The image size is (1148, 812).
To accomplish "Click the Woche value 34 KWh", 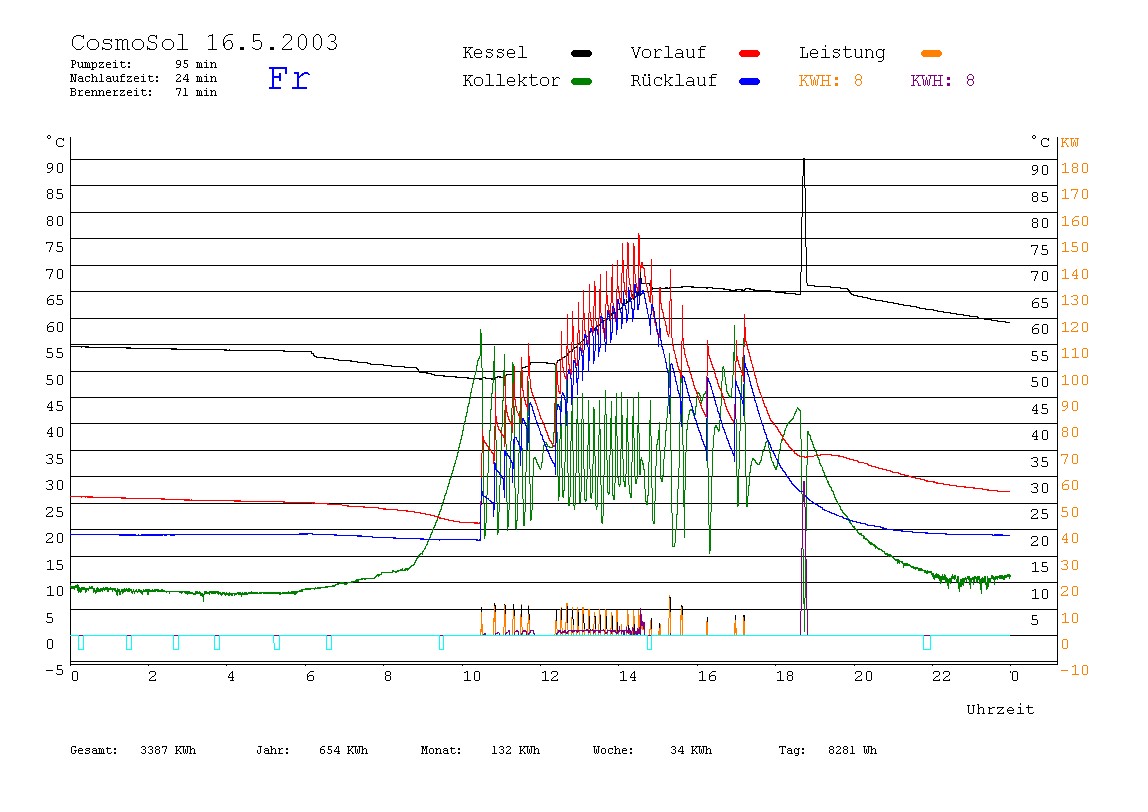I will coord(691,750).
